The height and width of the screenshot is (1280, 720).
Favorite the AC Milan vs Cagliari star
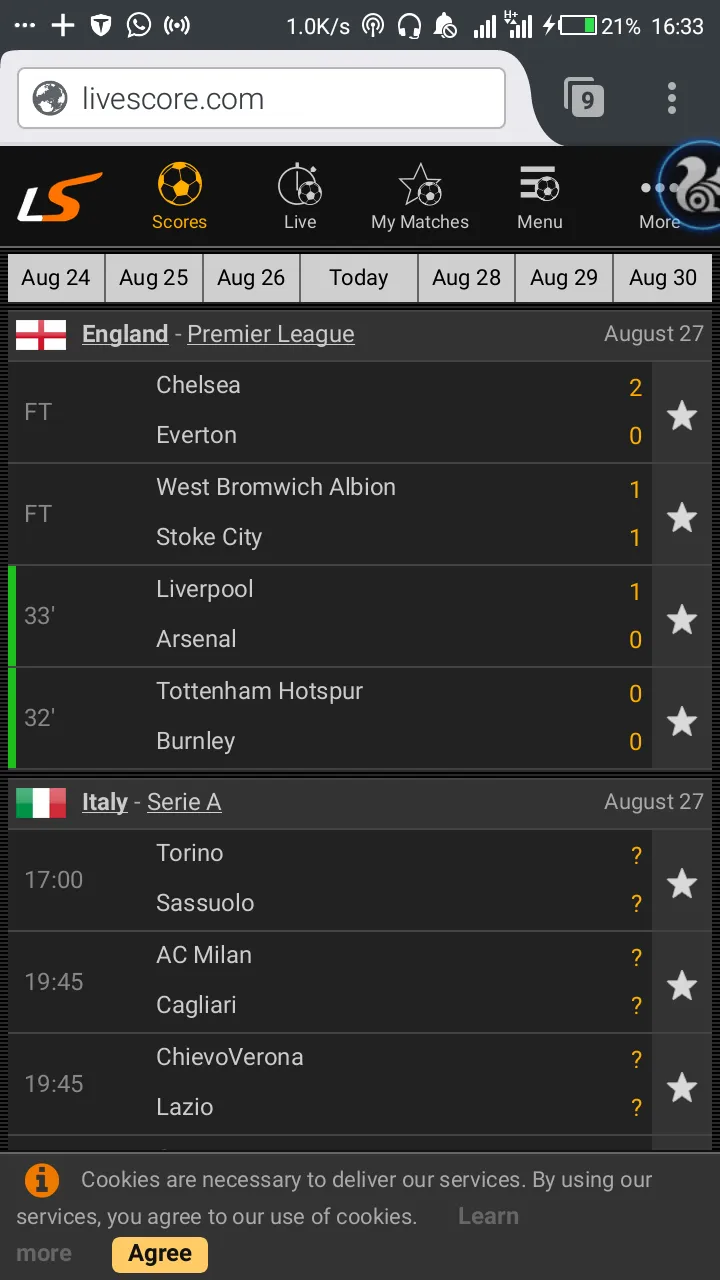(x=682, y=984)
